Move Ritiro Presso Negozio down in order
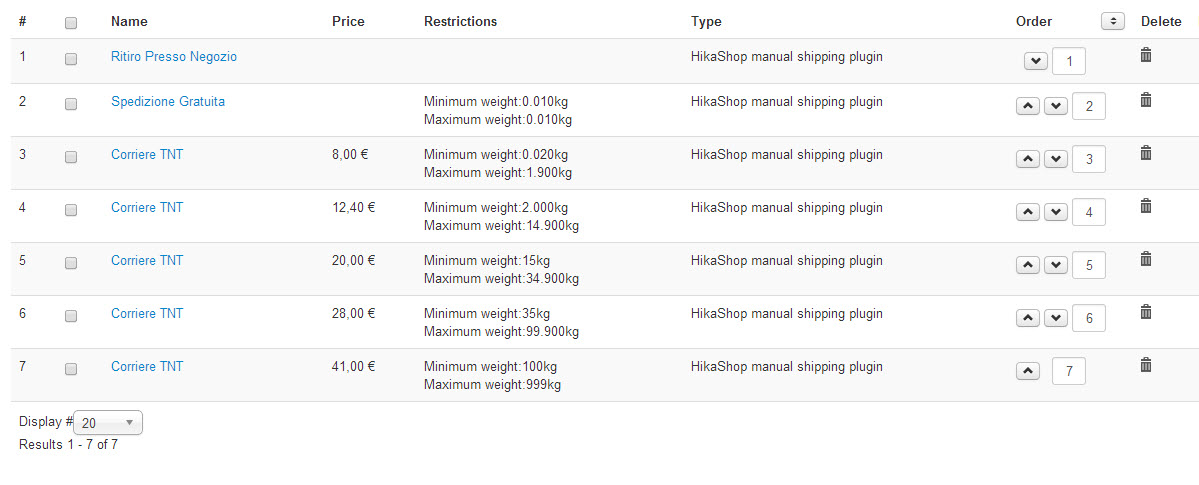The width and height of the screenshot is (1199, 485). 1036,62
